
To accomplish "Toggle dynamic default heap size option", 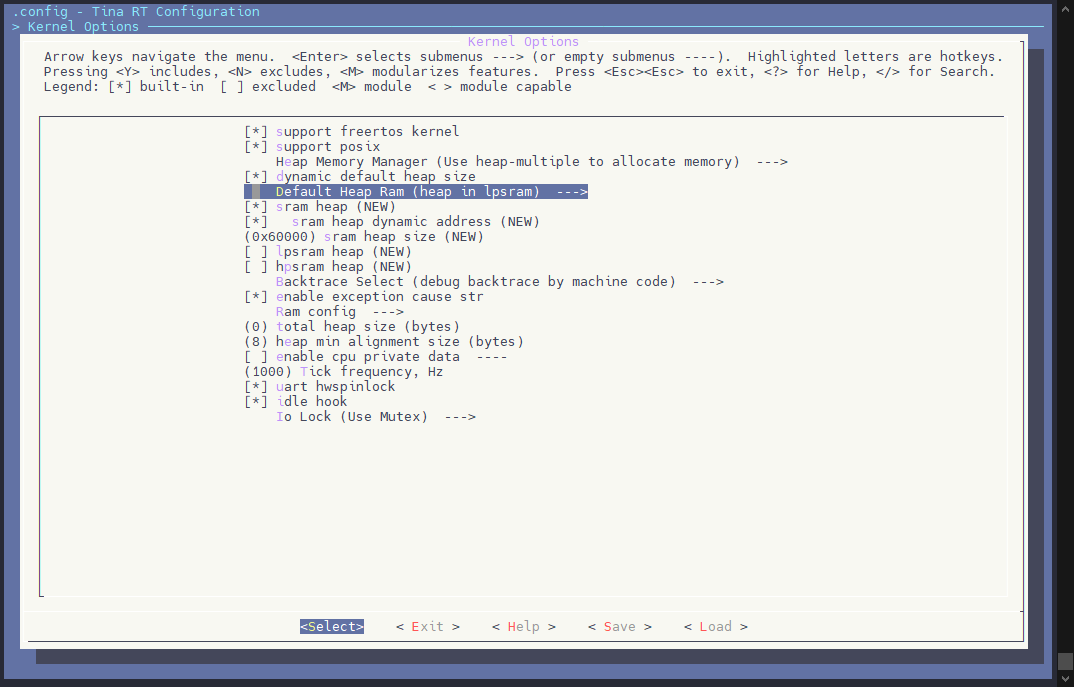I will pyautogui.click(x=256, y=176).
